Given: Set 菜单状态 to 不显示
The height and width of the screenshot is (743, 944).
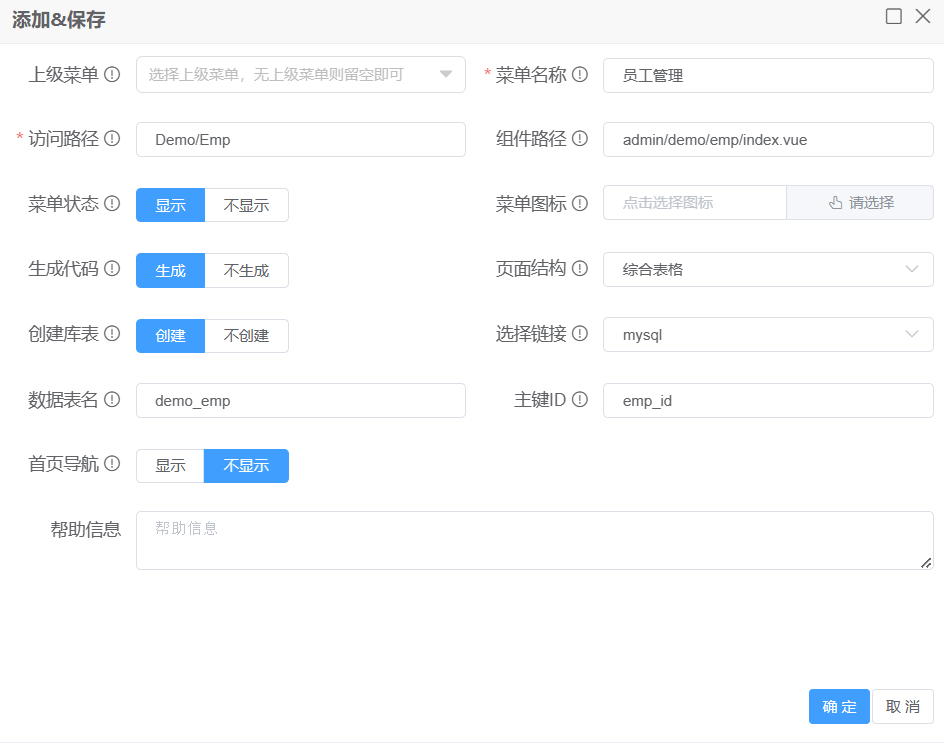Looking at the screenshot, I should tap(246, 205).
